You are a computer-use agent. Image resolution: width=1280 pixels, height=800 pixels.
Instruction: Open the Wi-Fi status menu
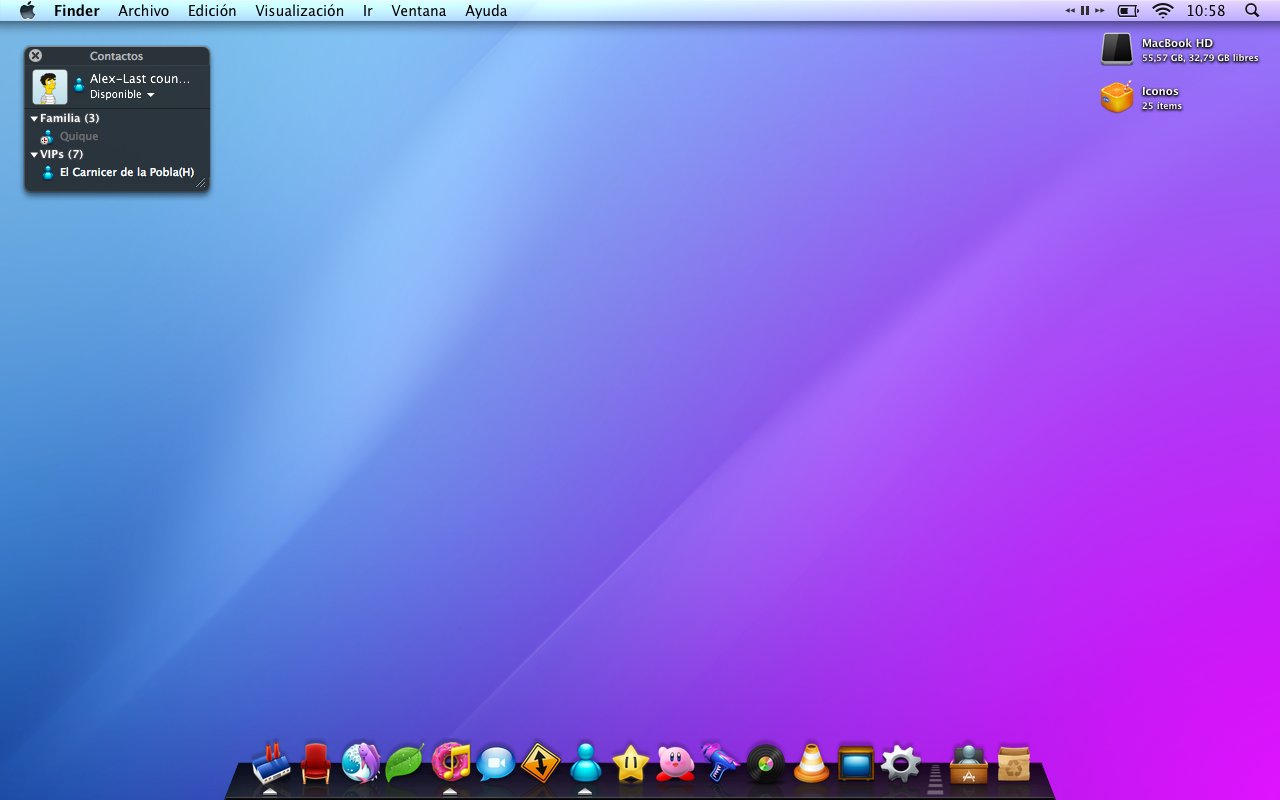coord(1162,11)
